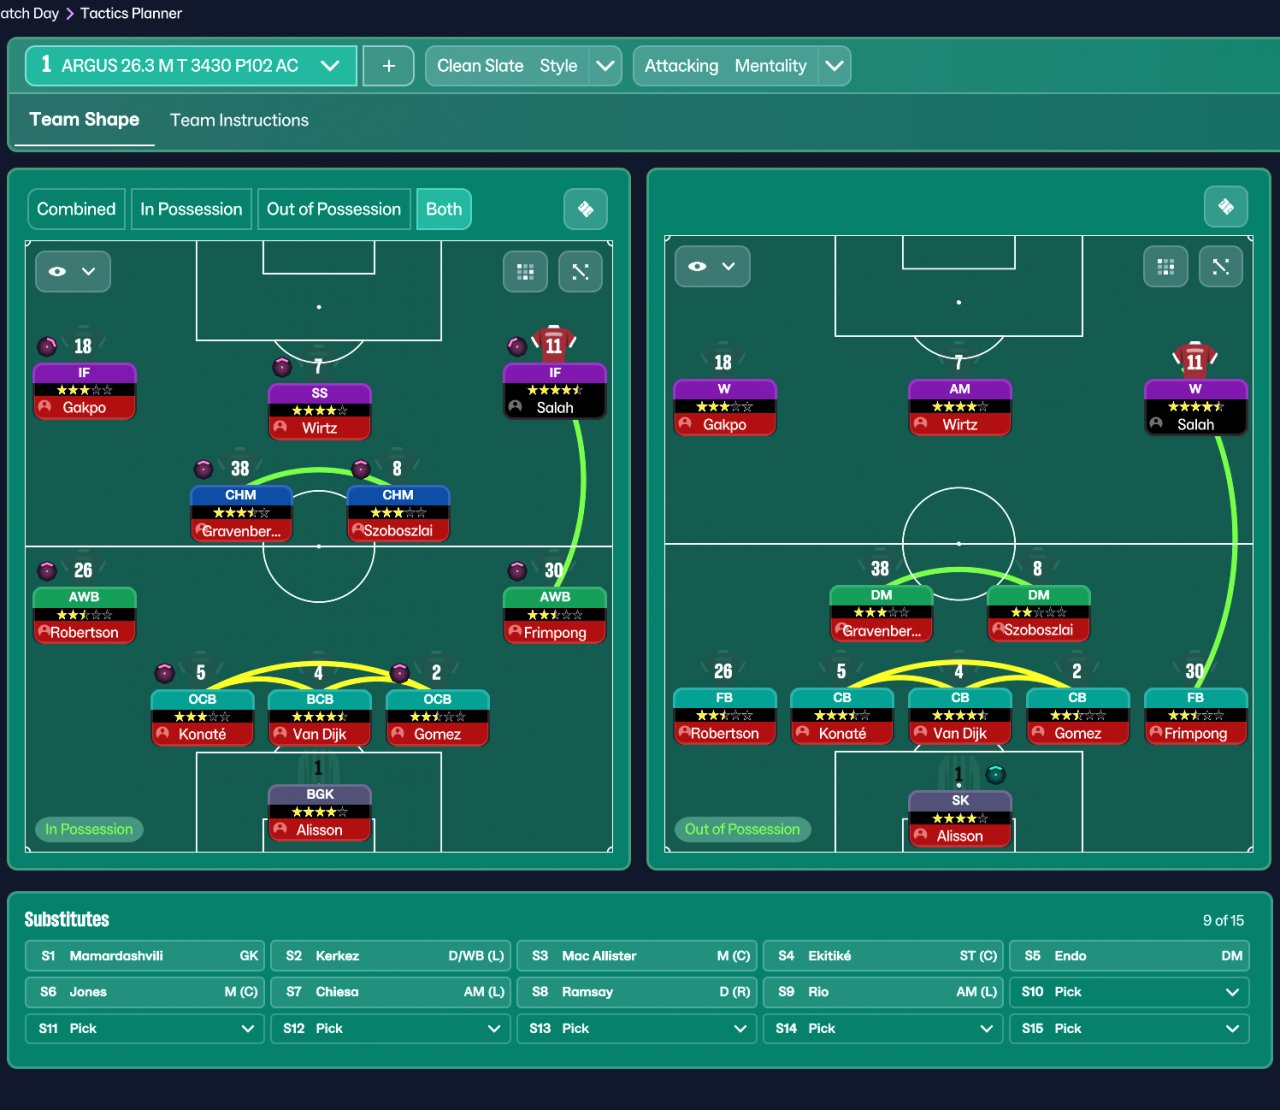The width and height of the screenshot is (1280, 1110).
Task: Open eye visibility options on In Possession pitch
Action: (72, 271)
